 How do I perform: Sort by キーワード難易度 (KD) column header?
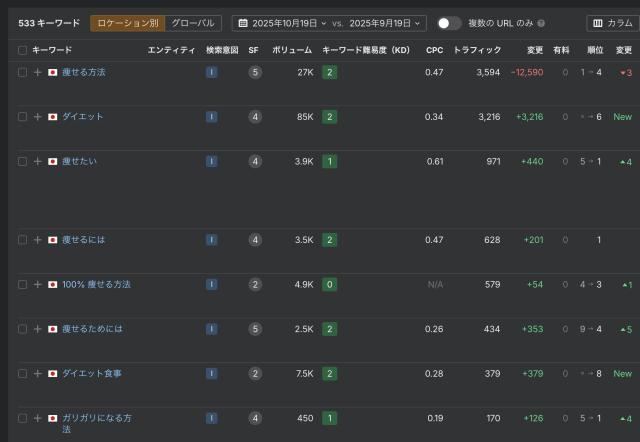pos(366,50)
